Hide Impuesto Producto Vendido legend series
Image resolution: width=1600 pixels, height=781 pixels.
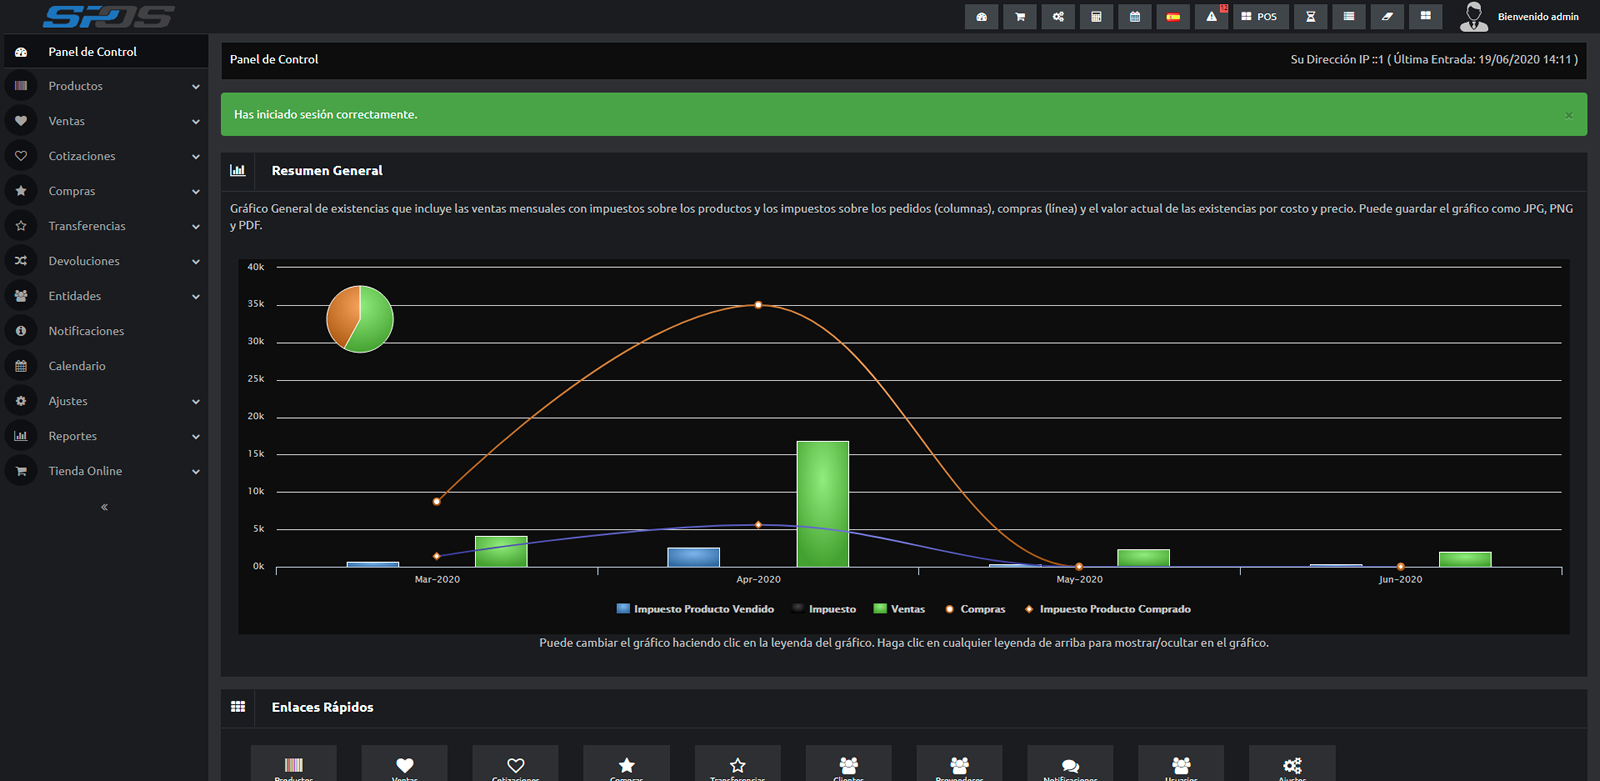pos(696,609)
